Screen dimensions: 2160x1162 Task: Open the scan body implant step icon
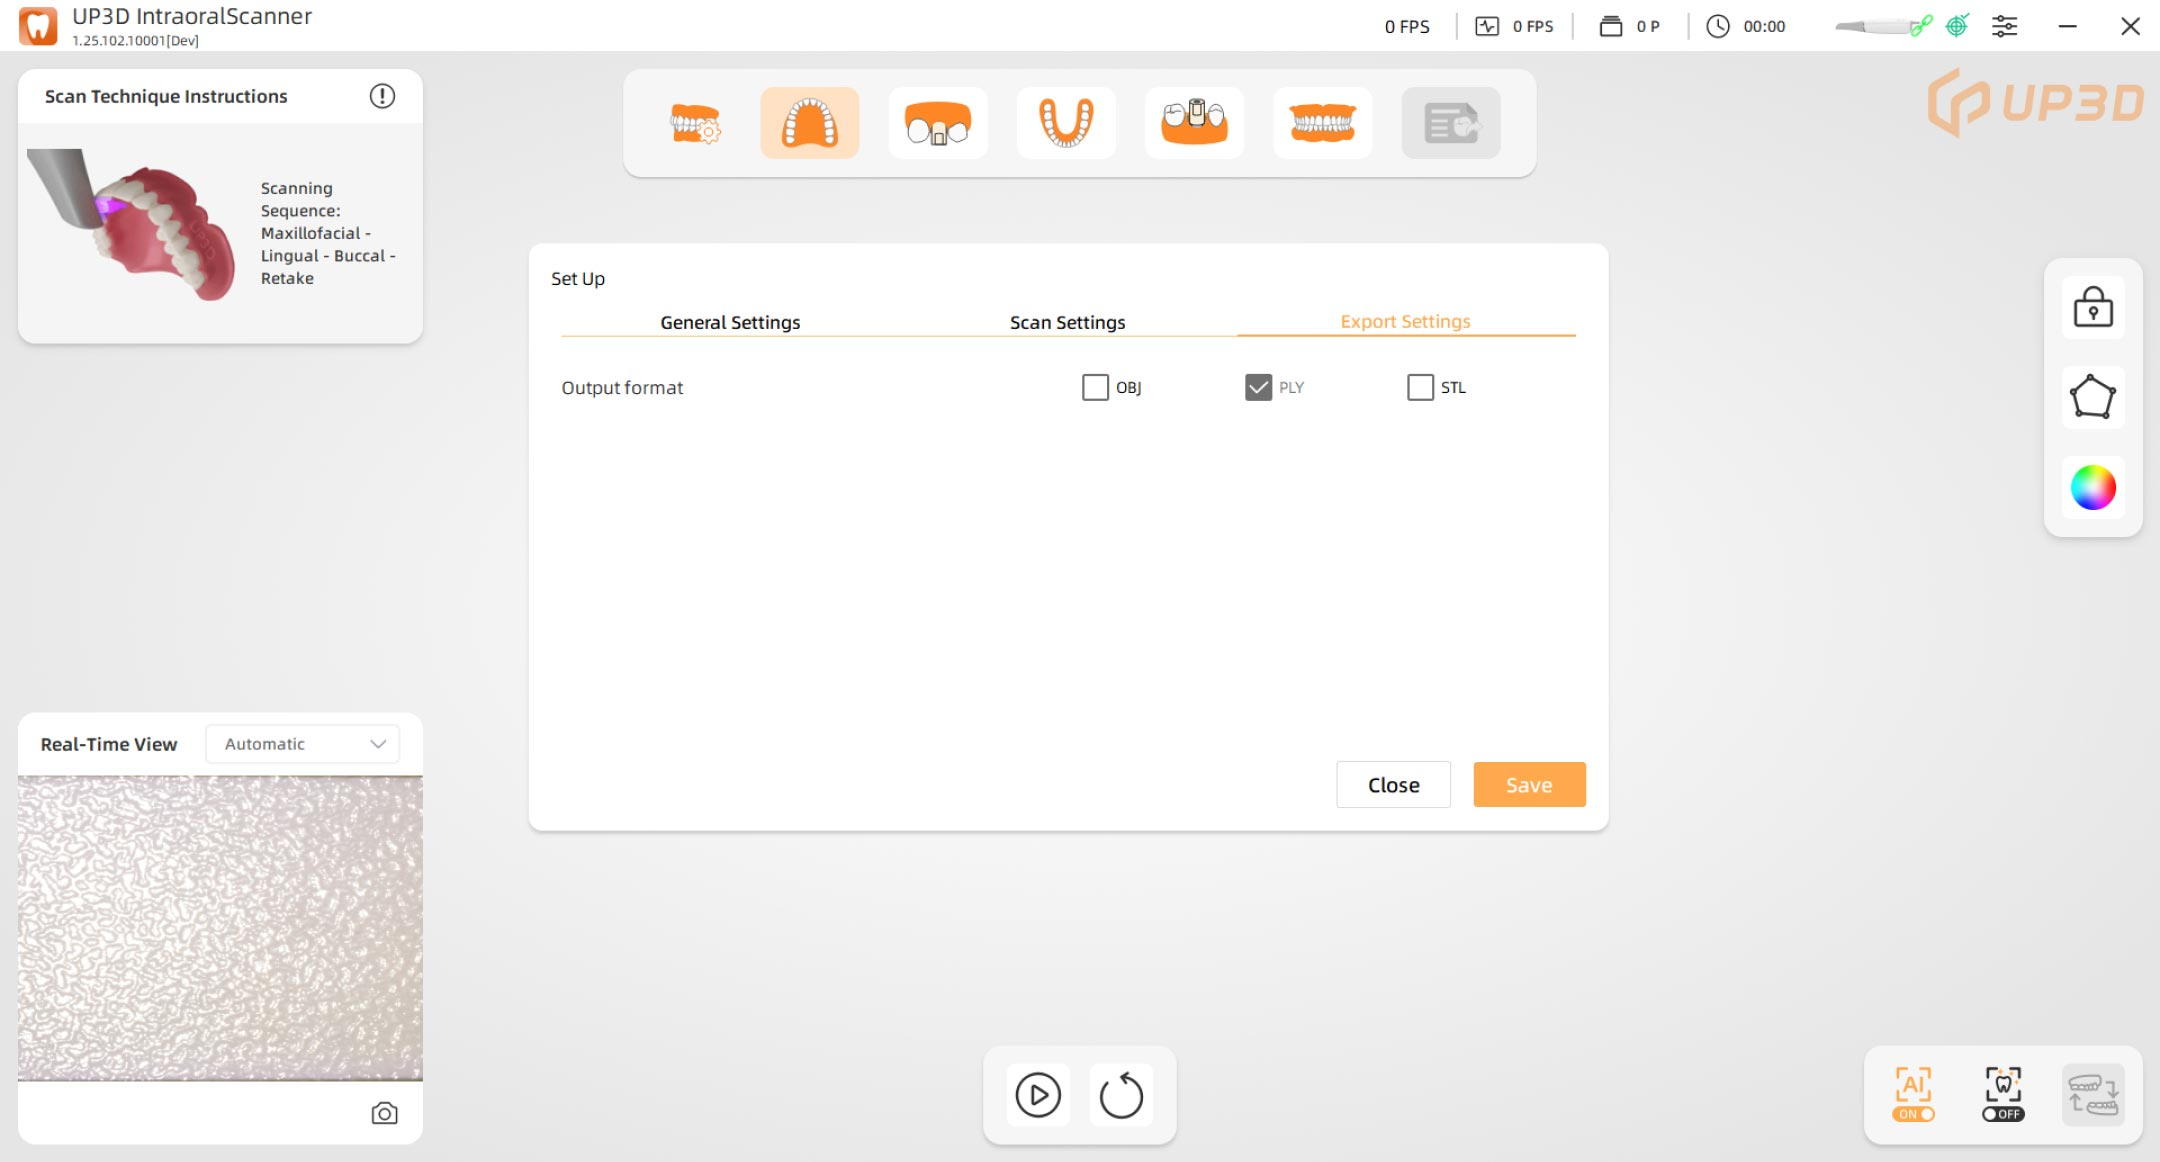point(1194,123)
